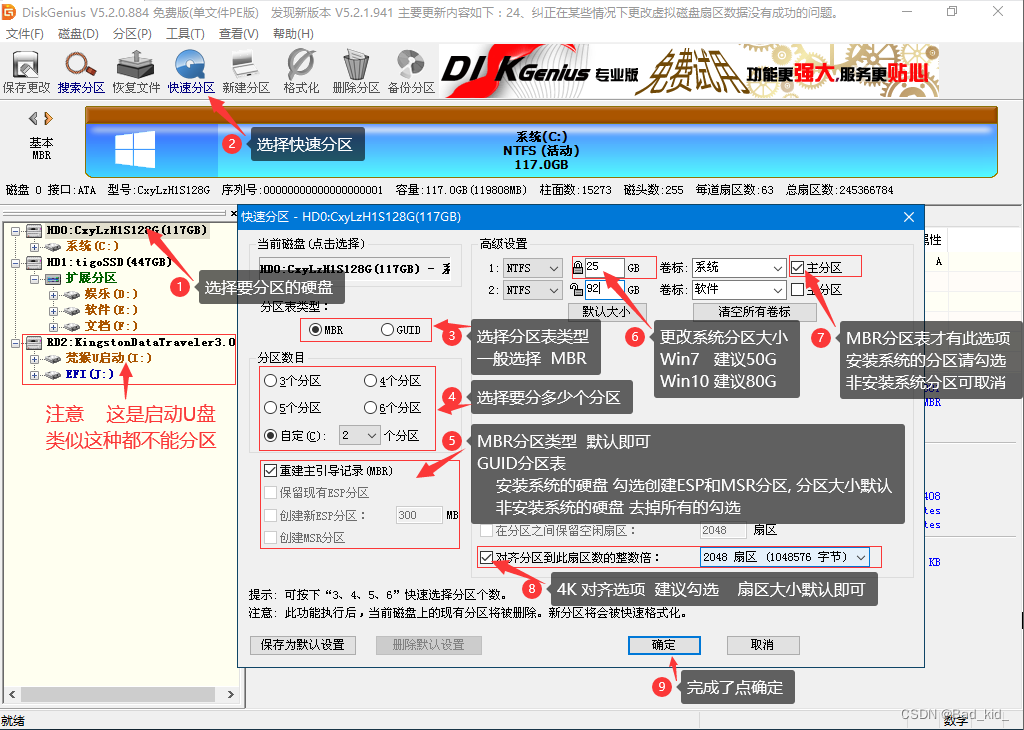Click the DiskGenius app logo icon

8,12
